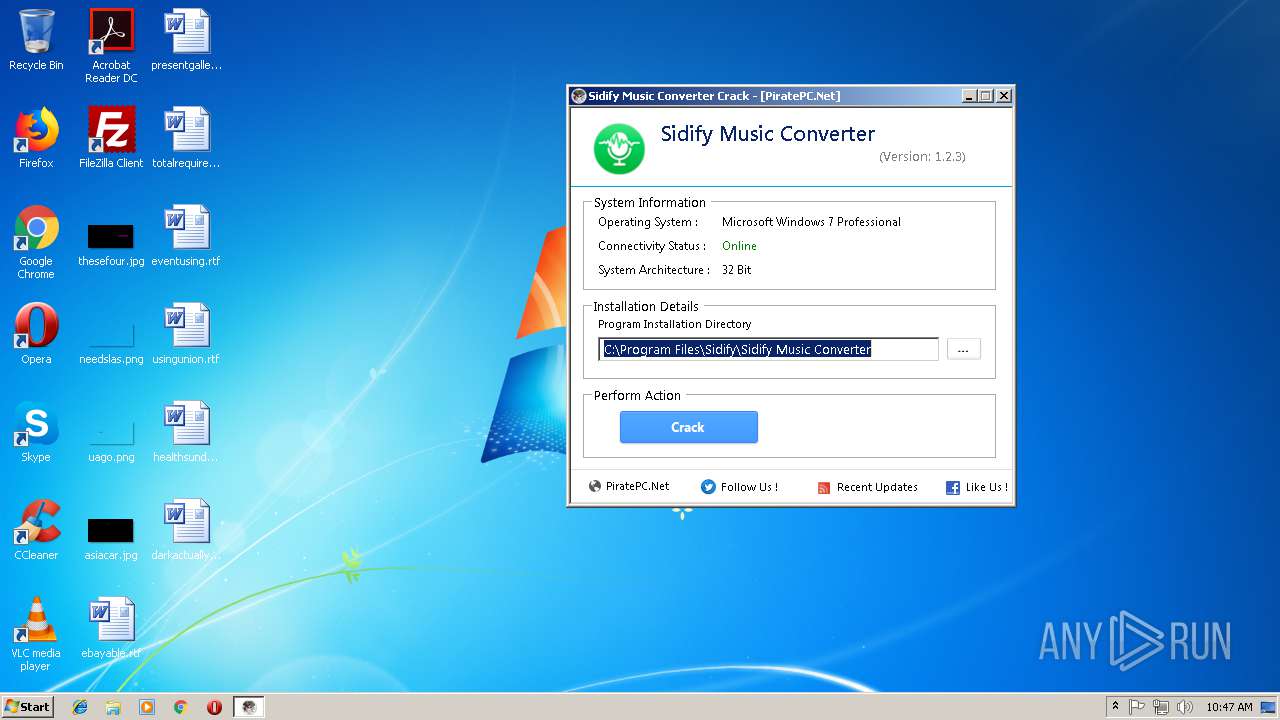Open the folder browse (...) button
The height and width of the screenshot is (720, 1280).
pyautogui.click(x=963, y=349)
